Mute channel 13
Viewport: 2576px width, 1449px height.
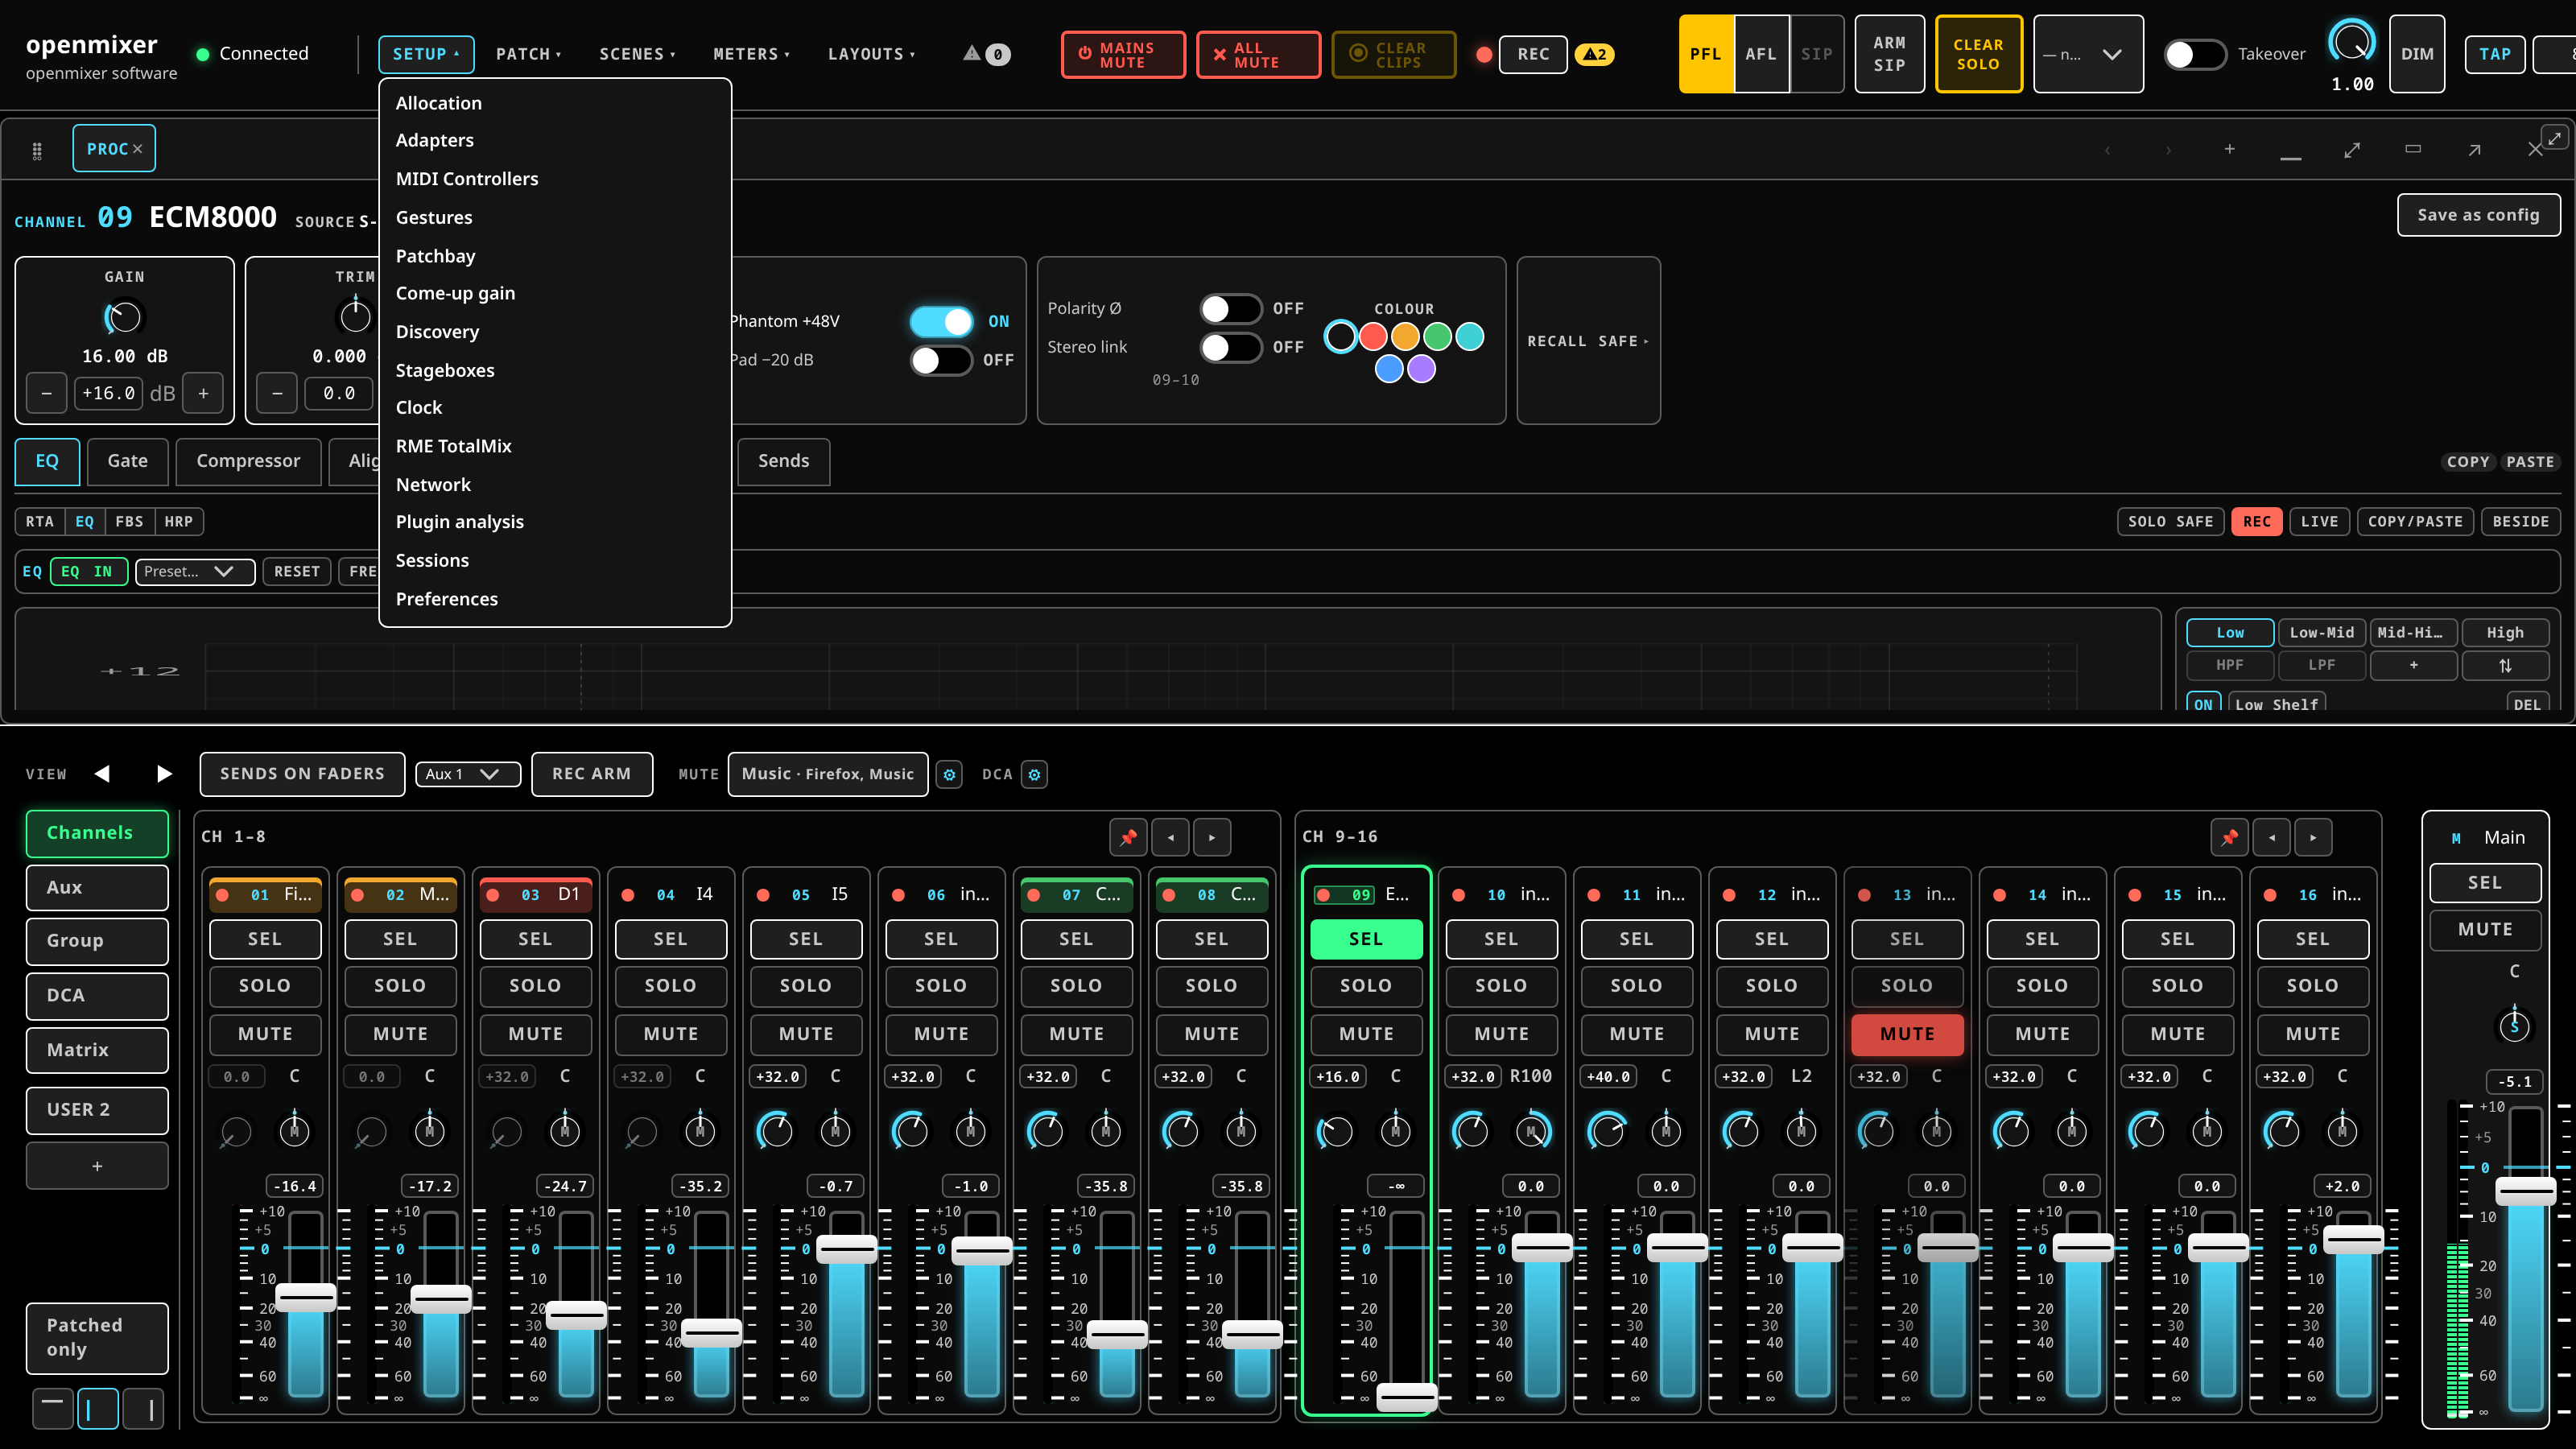1907,1034
